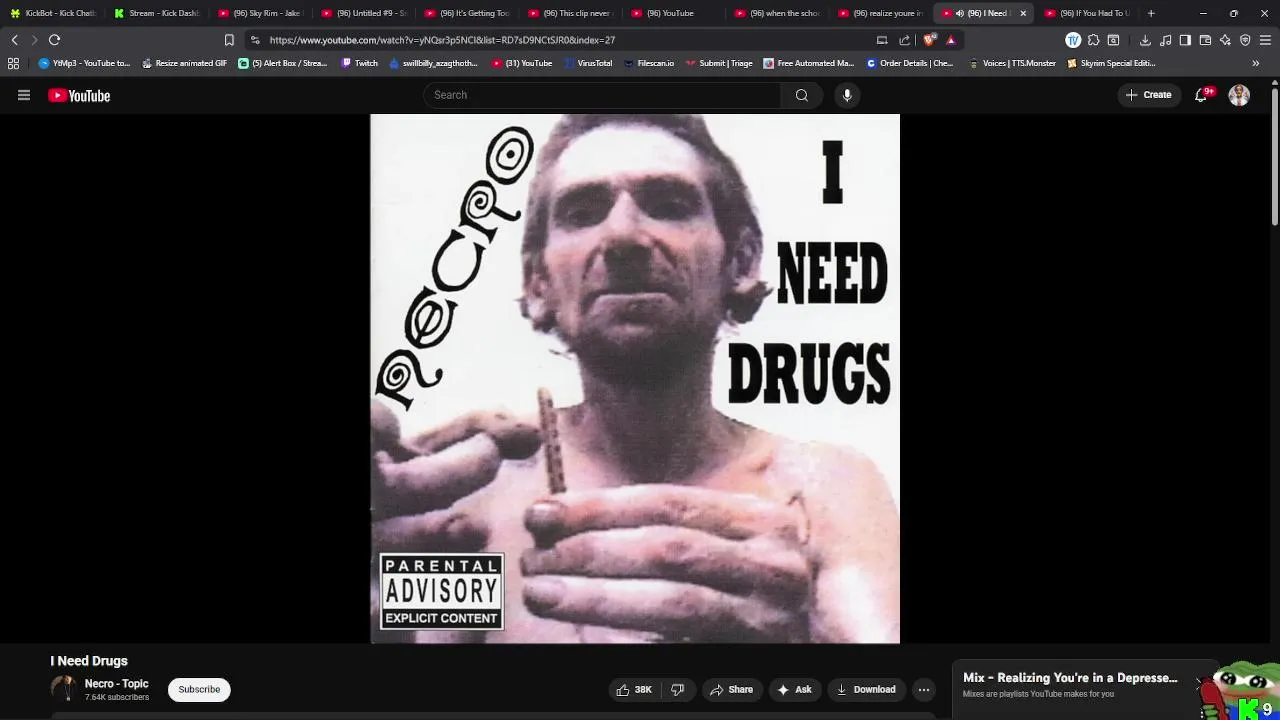
Task: Open the account avatar menu
Action: click(1239, 95)
